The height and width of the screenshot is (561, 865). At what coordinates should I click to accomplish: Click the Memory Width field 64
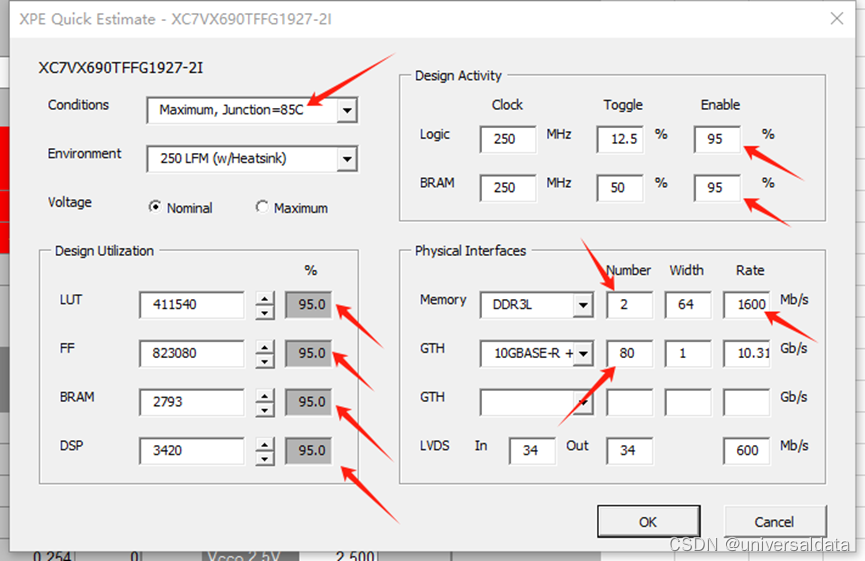[688, 304]
